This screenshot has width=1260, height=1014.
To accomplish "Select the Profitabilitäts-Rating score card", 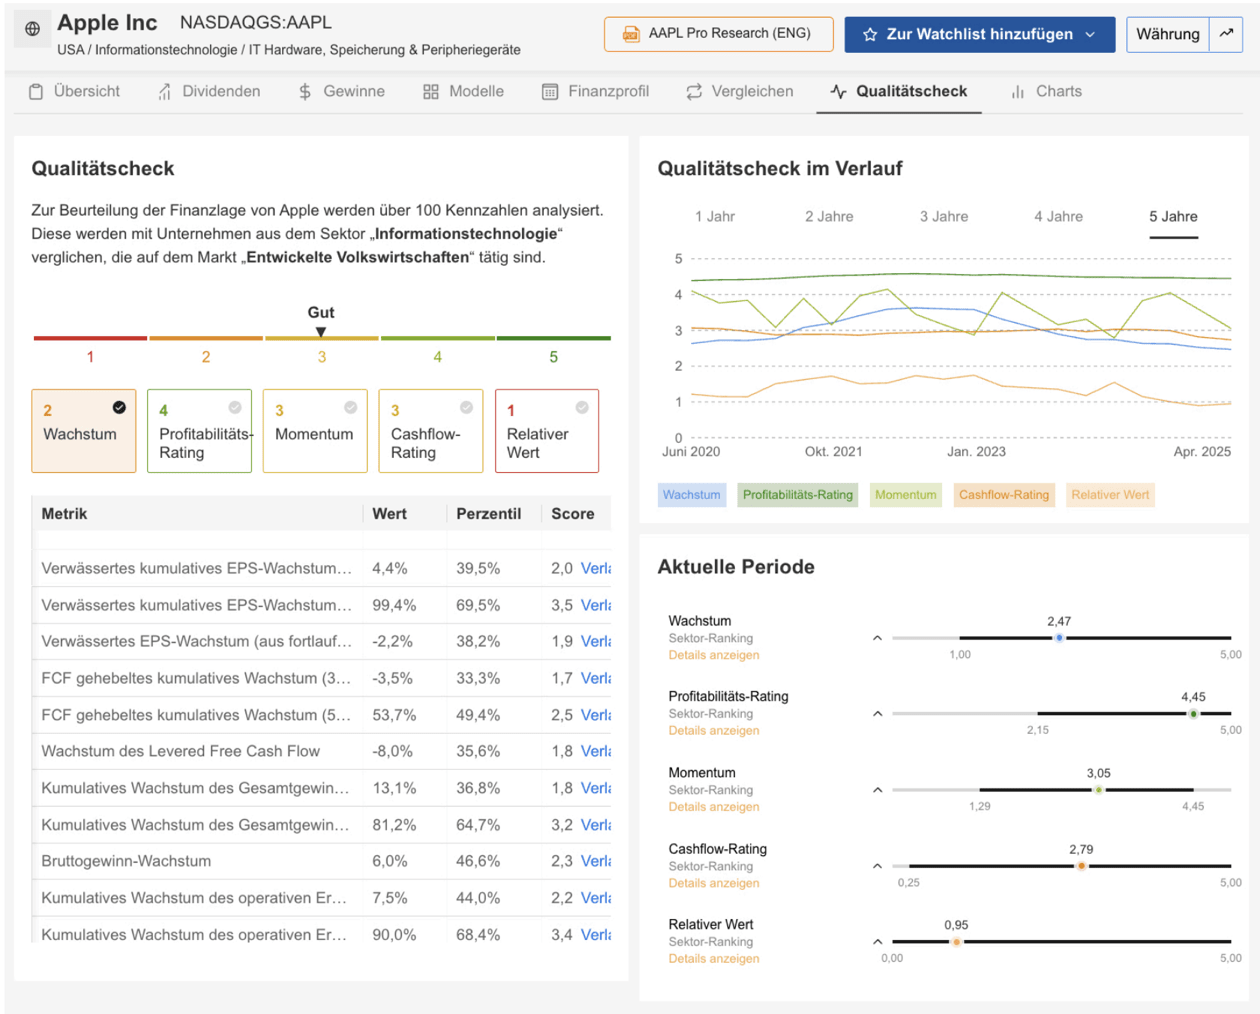I will point(199,432).
